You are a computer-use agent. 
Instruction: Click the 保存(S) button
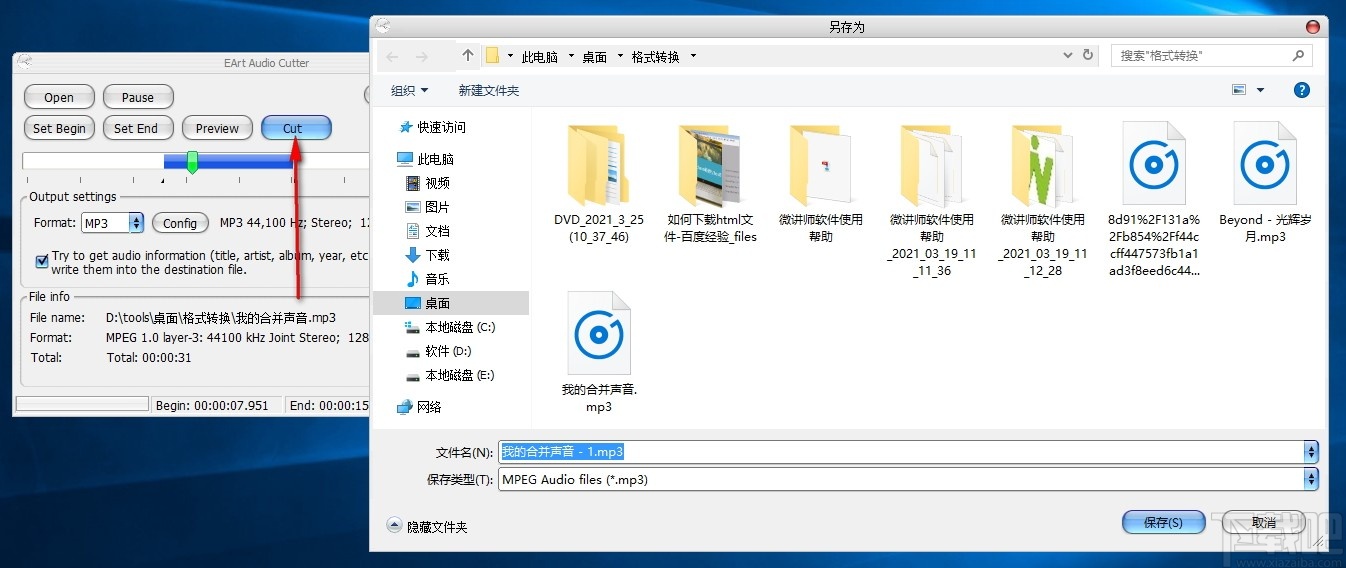pyautogui.click(x=1162, y=522)
